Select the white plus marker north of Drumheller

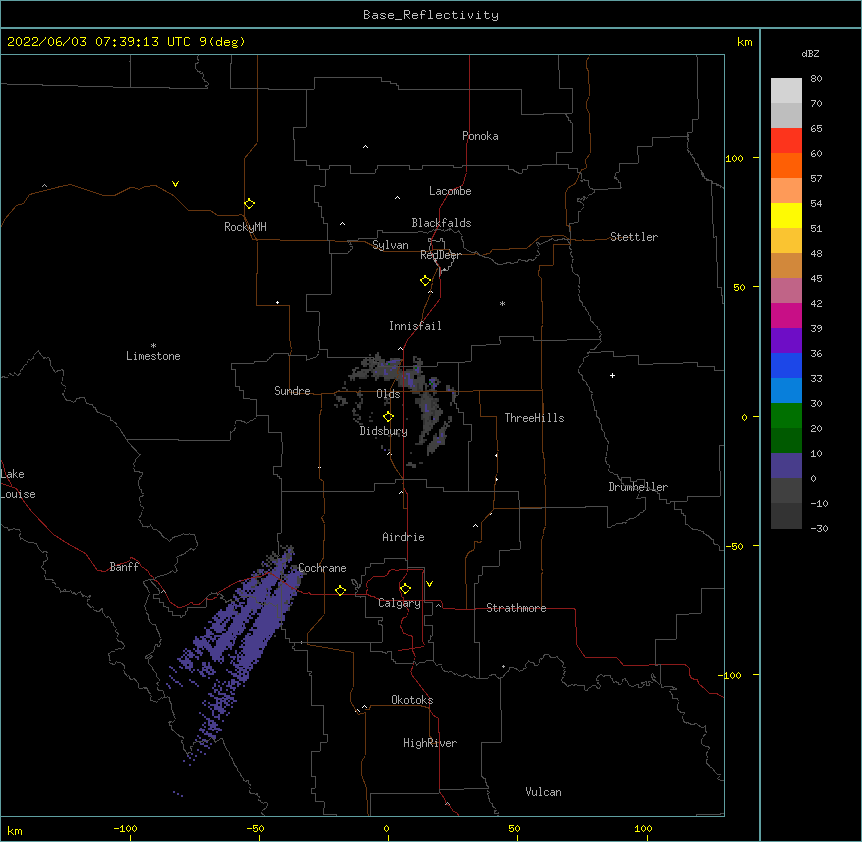612,375
